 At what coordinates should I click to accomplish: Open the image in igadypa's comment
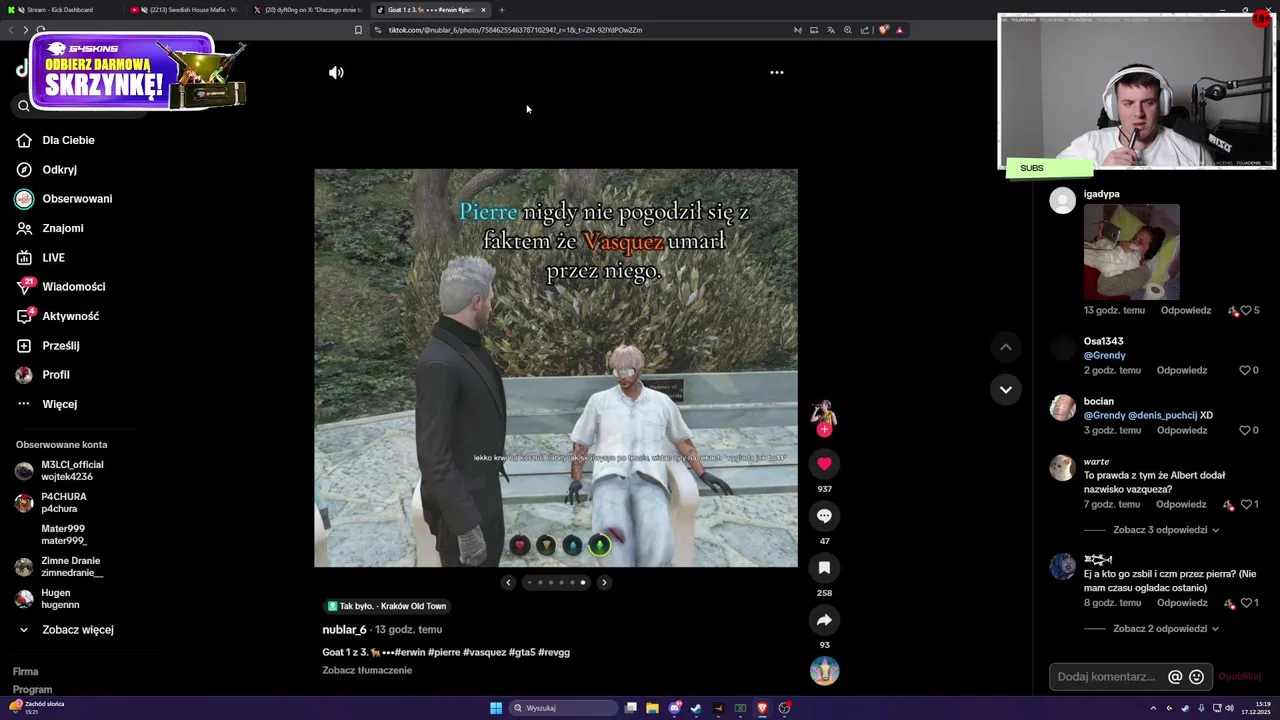coord(1131,252)
